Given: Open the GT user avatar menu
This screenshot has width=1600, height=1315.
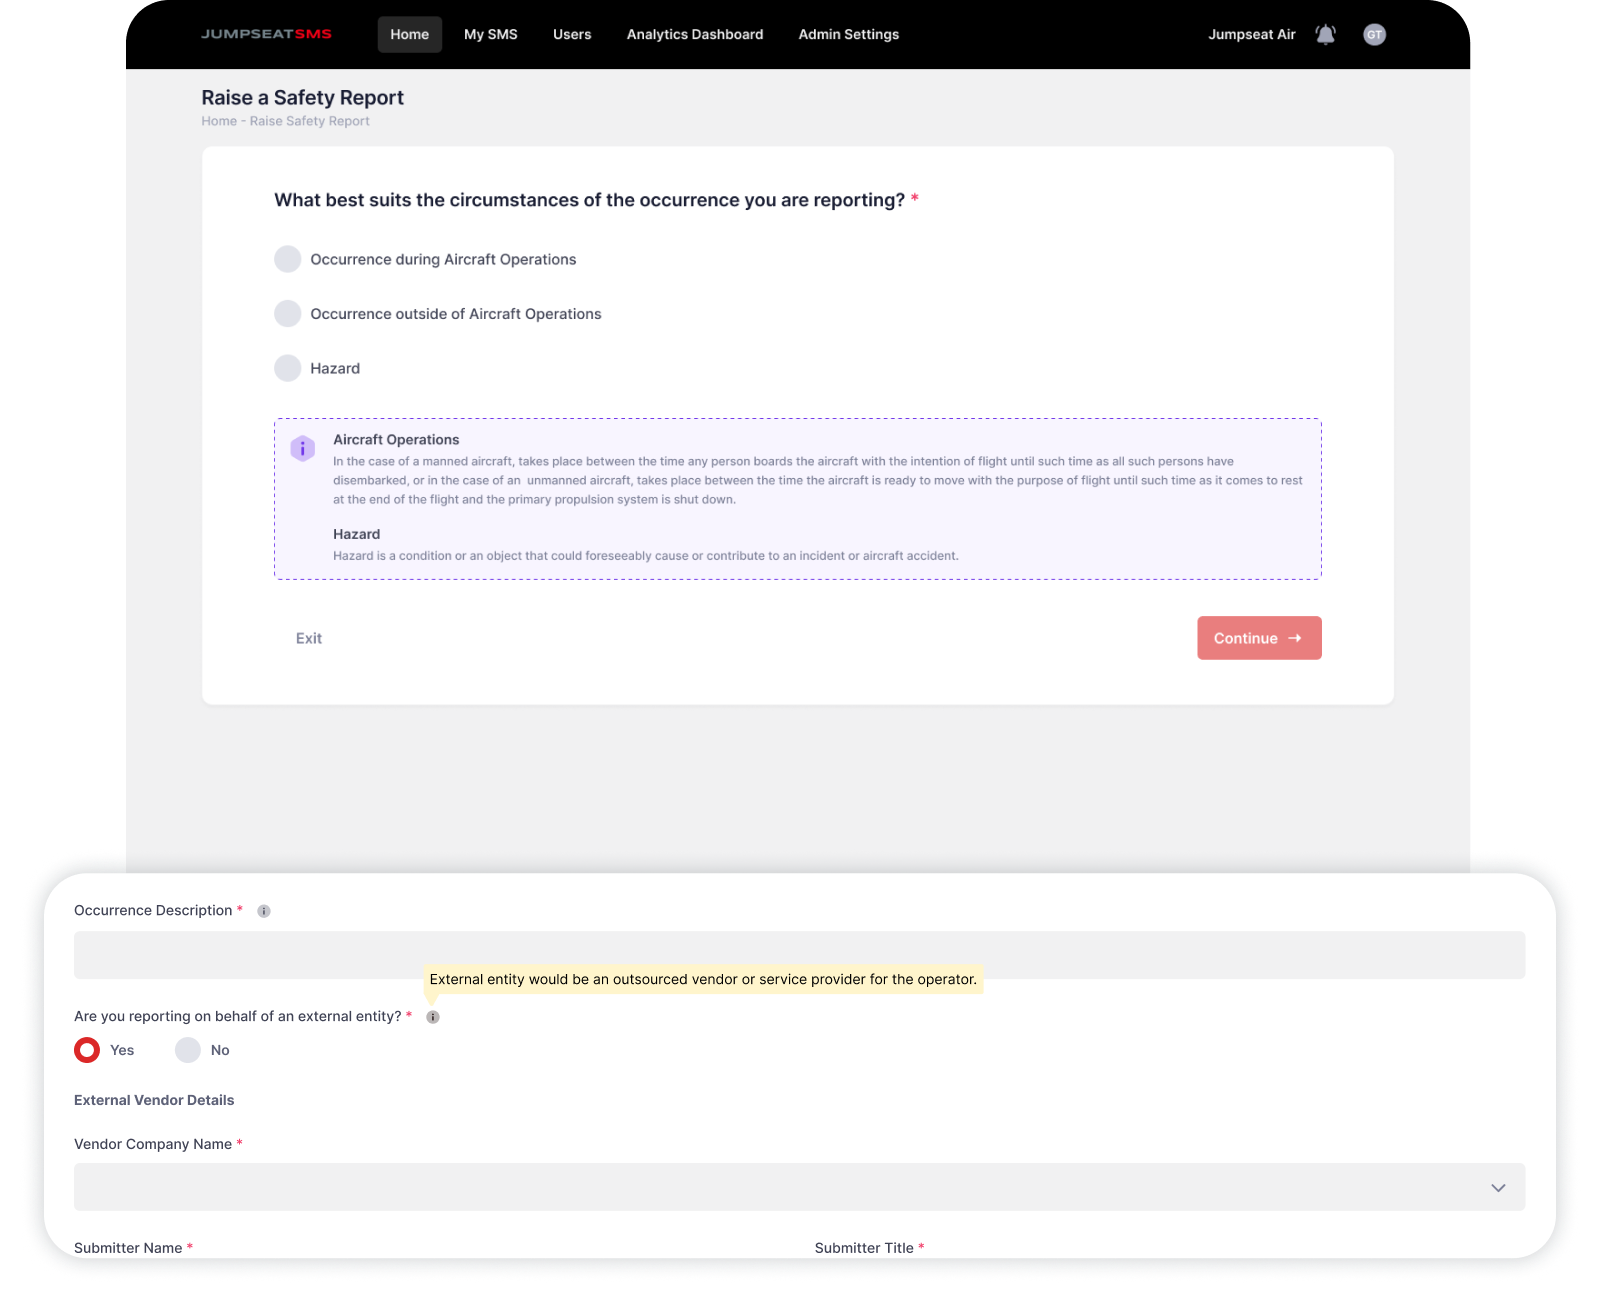Looking at the screenshot, I should pos(1374,35).
